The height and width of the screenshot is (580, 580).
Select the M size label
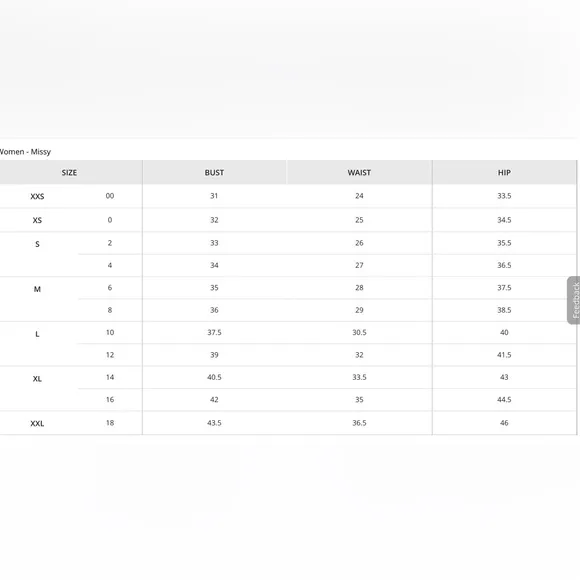tap(37, 289)
